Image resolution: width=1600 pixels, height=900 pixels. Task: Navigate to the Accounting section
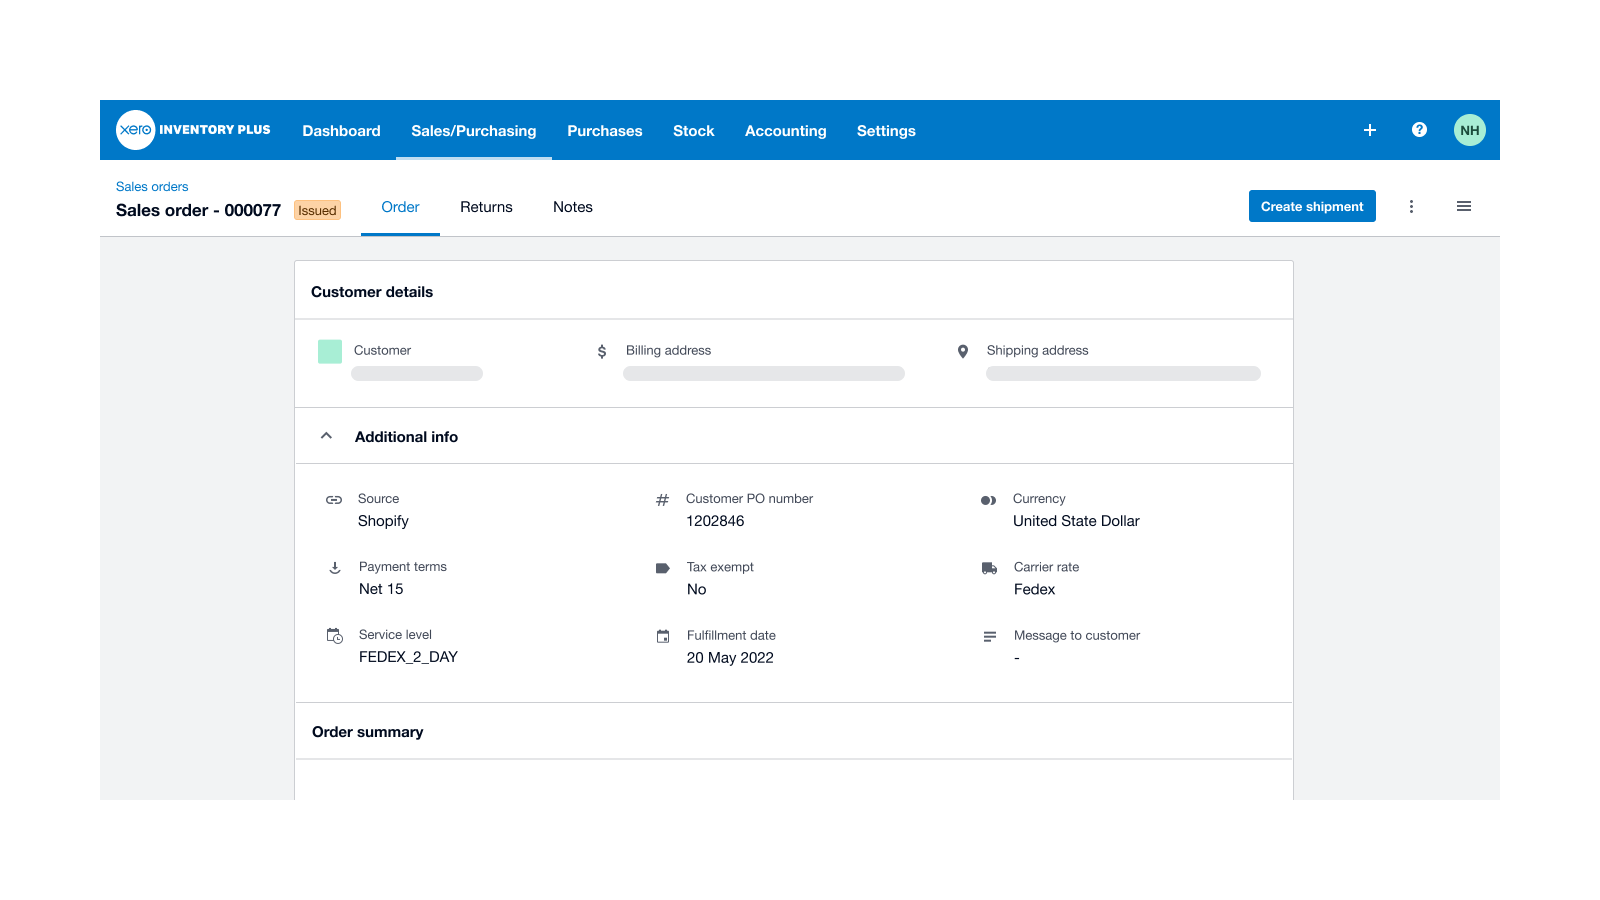pyautogui.click(x=785, y=130)
